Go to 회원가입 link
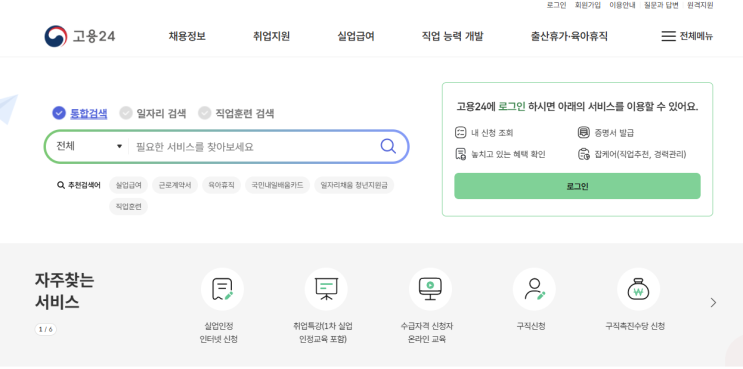The image size is (743, 369). [588, 5]
